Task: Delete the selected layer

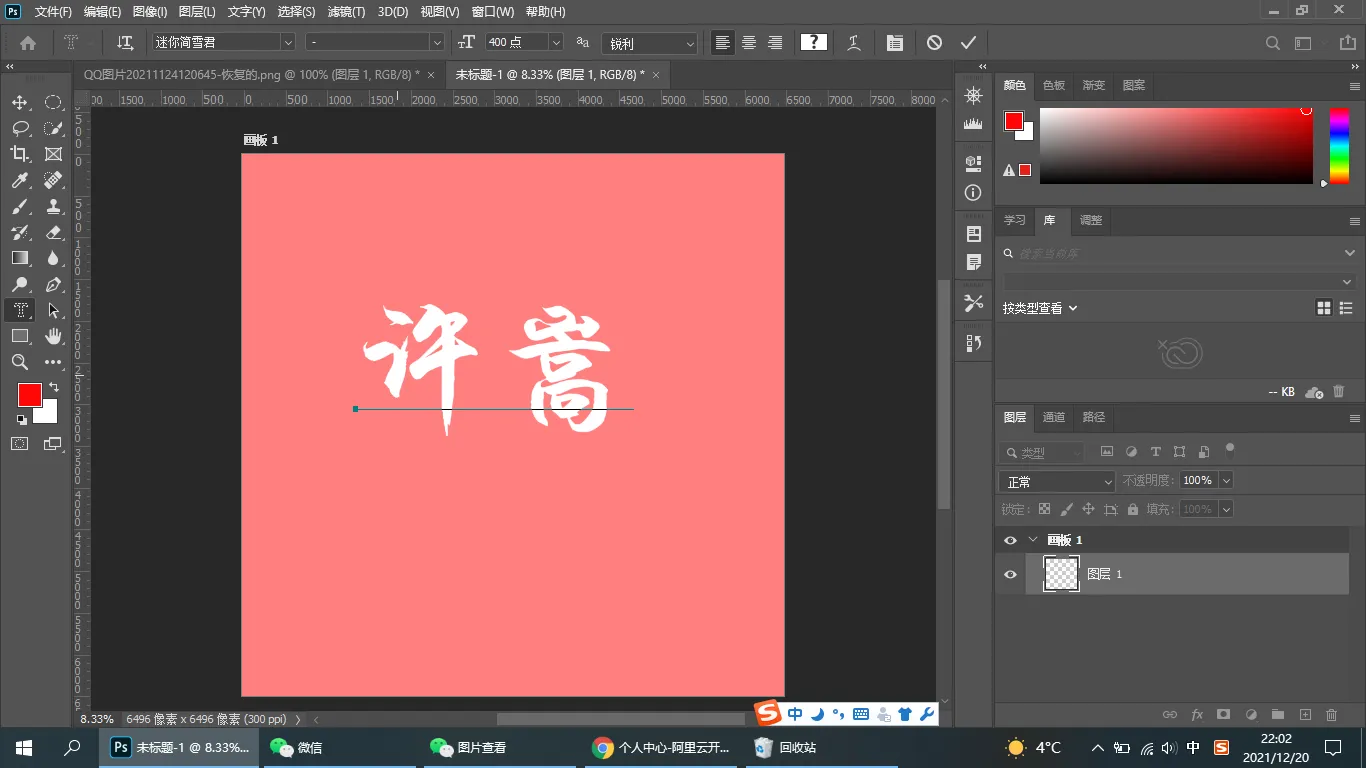Action: coord(1331,715)
